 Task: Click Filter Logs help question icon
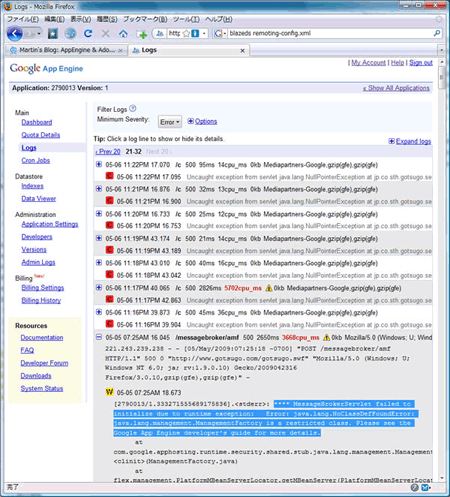pos(133,108)
